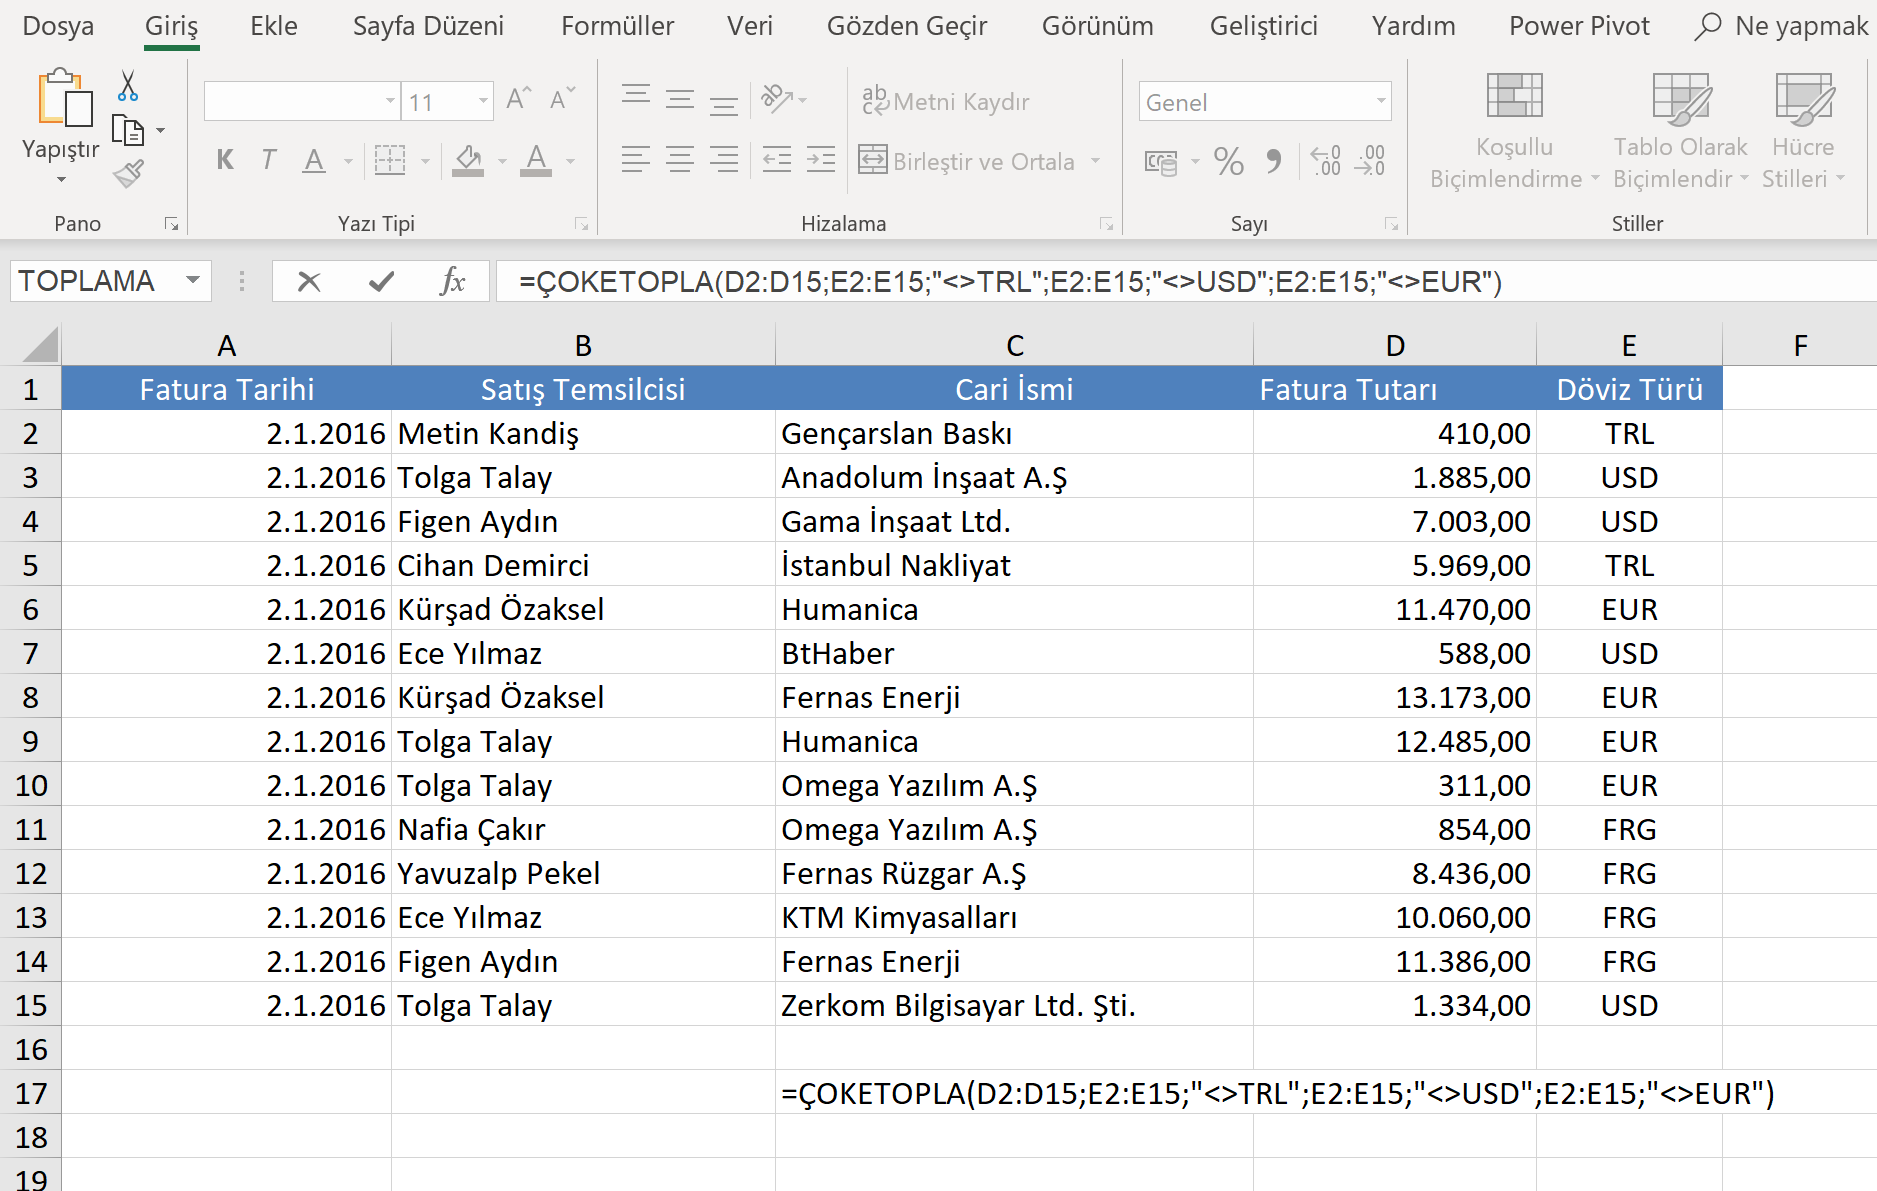This screenshot has height=1191, width=1877.
Task: Activate the Biçim Boyacısı format painter icon
Action: tap(129, 173)
